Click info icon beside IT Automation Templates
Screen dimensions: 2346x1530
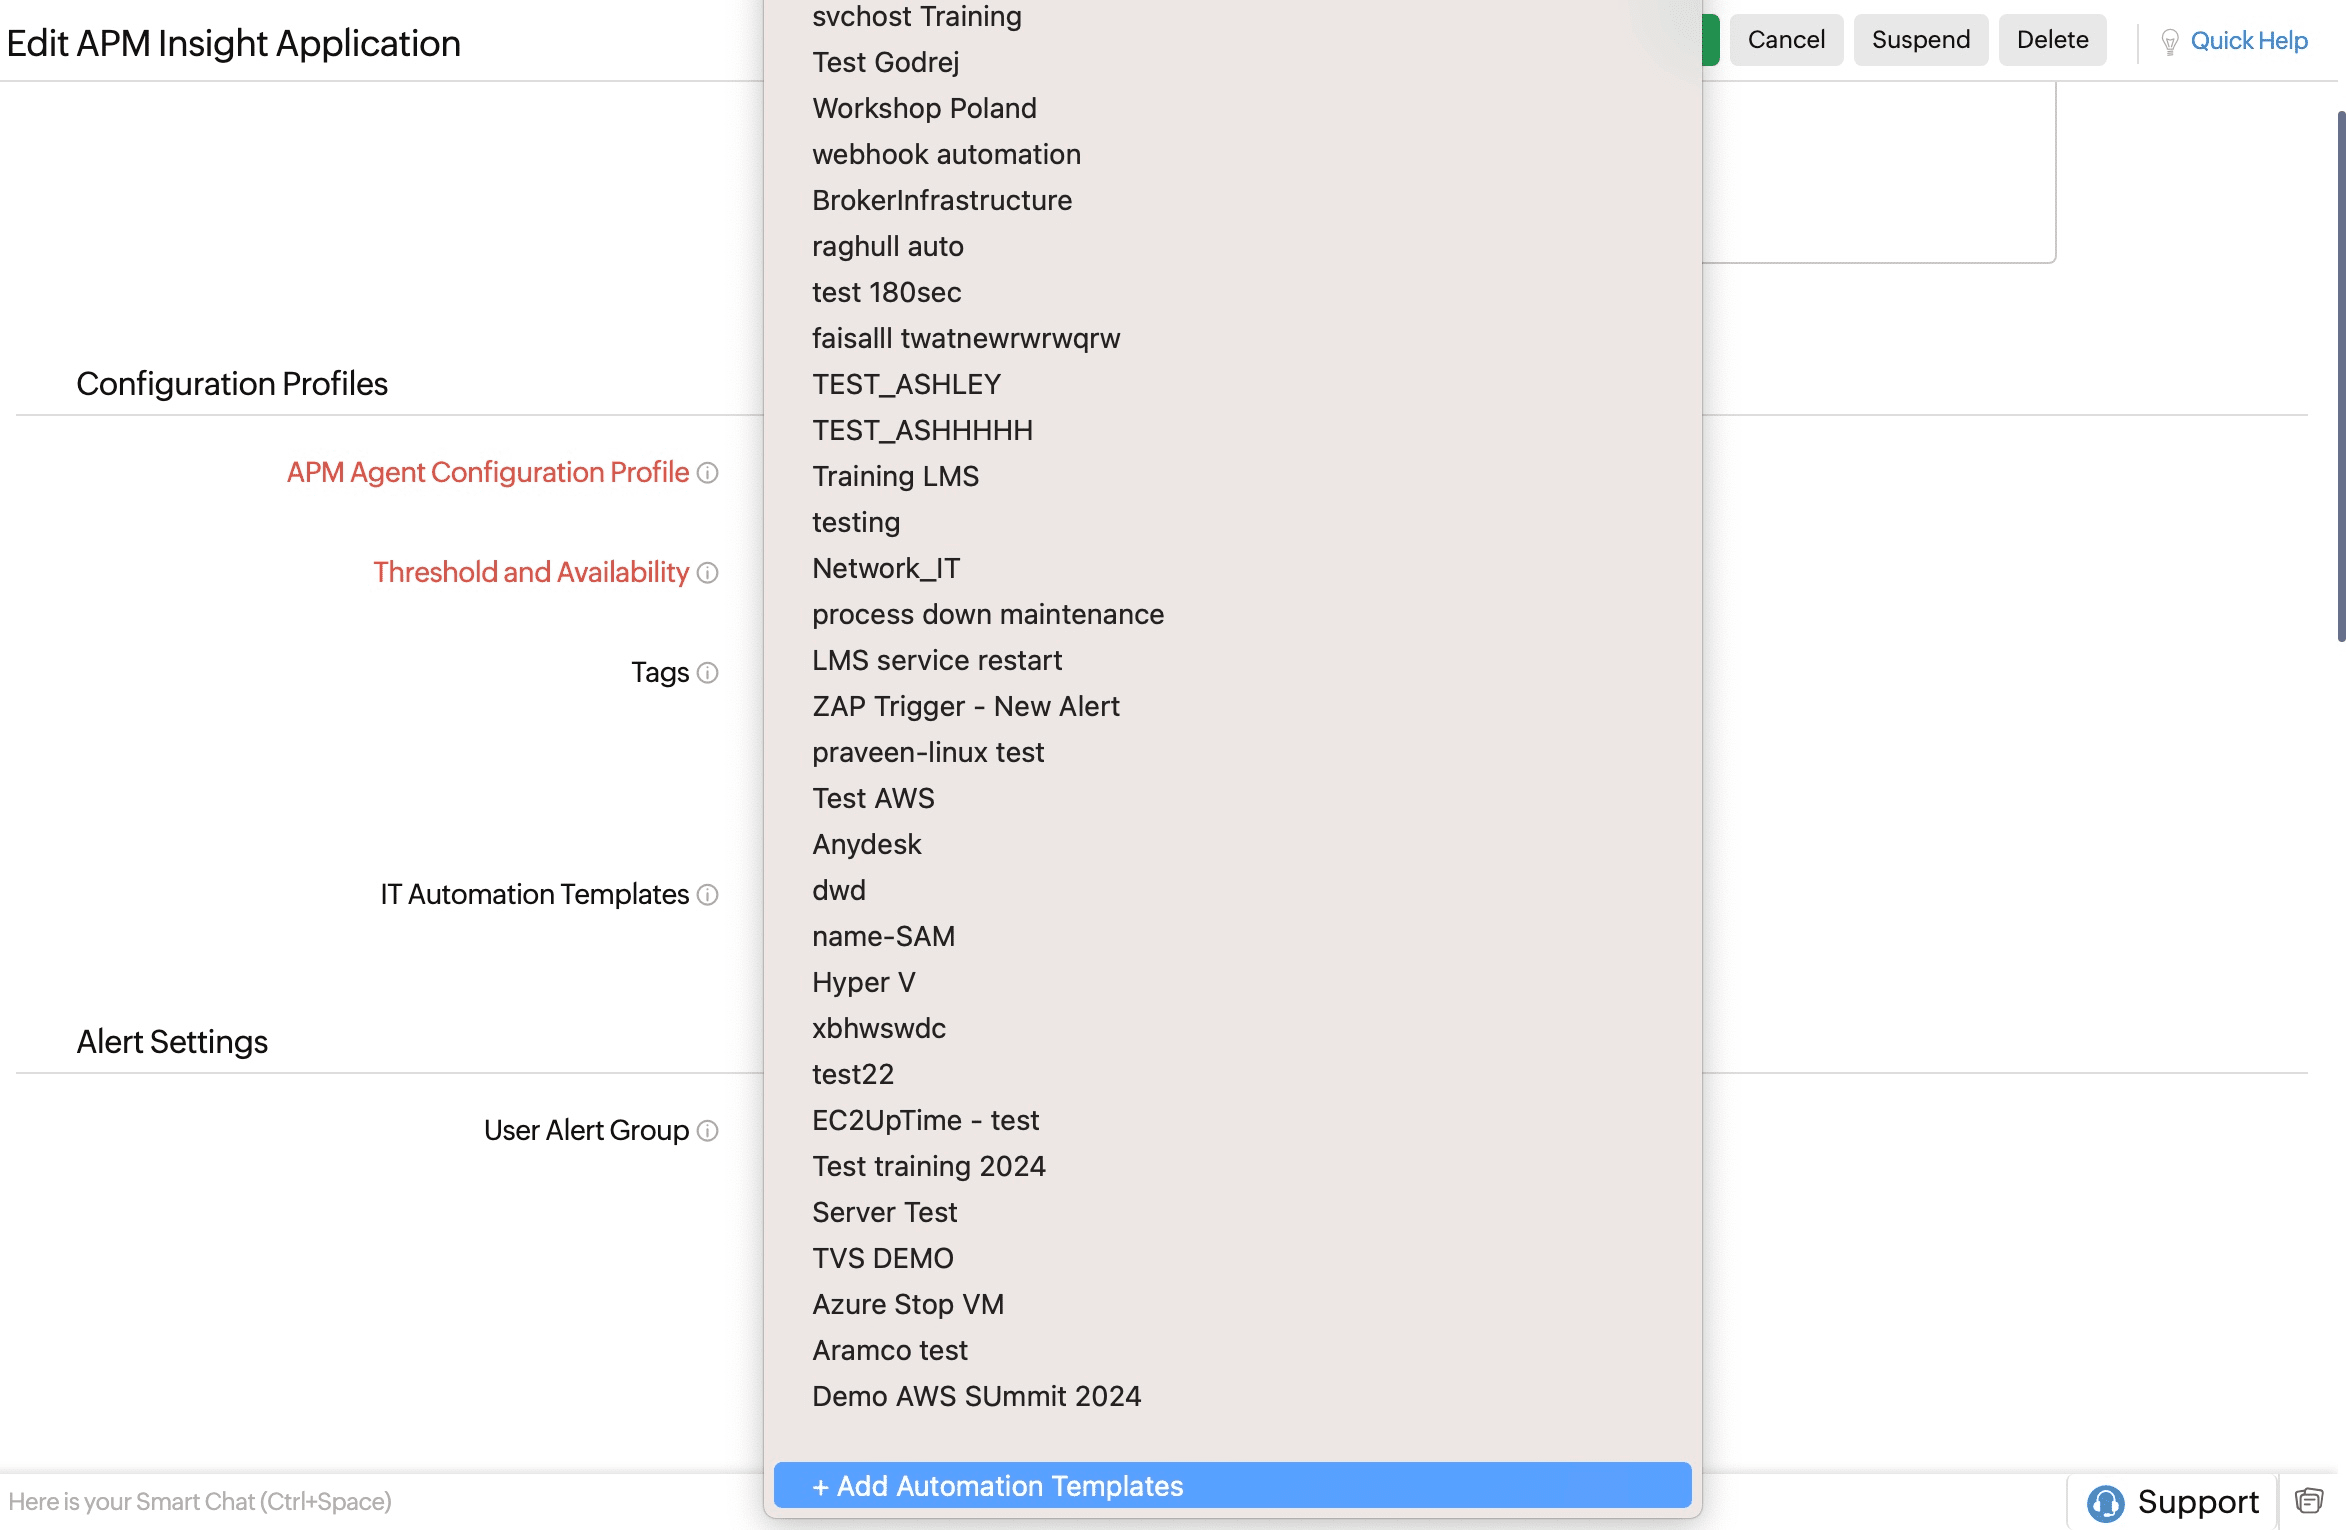click(x=707, y=895)
